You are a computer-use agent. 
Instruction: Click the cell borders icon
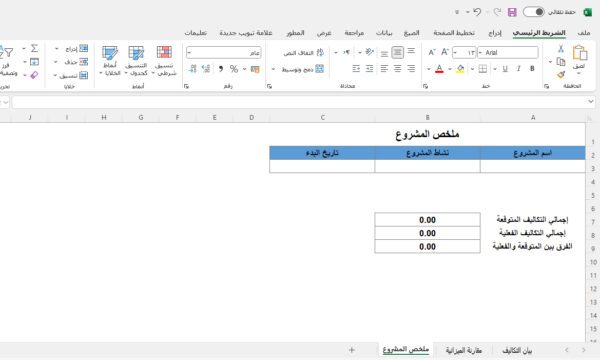point(483,69)
